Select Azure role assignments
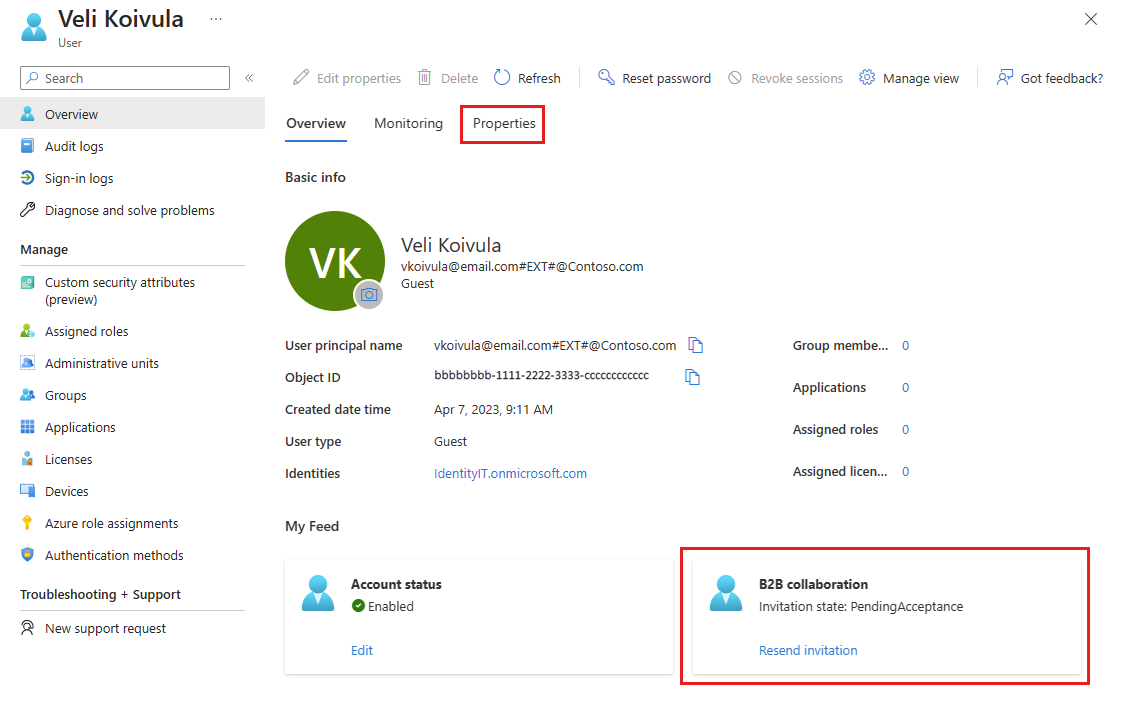 111,522
